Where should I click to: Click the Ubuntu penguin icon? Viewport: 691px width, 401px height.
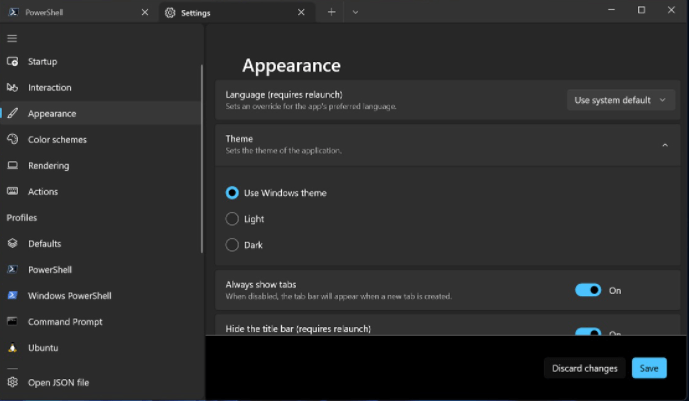[x=12, y=347]
